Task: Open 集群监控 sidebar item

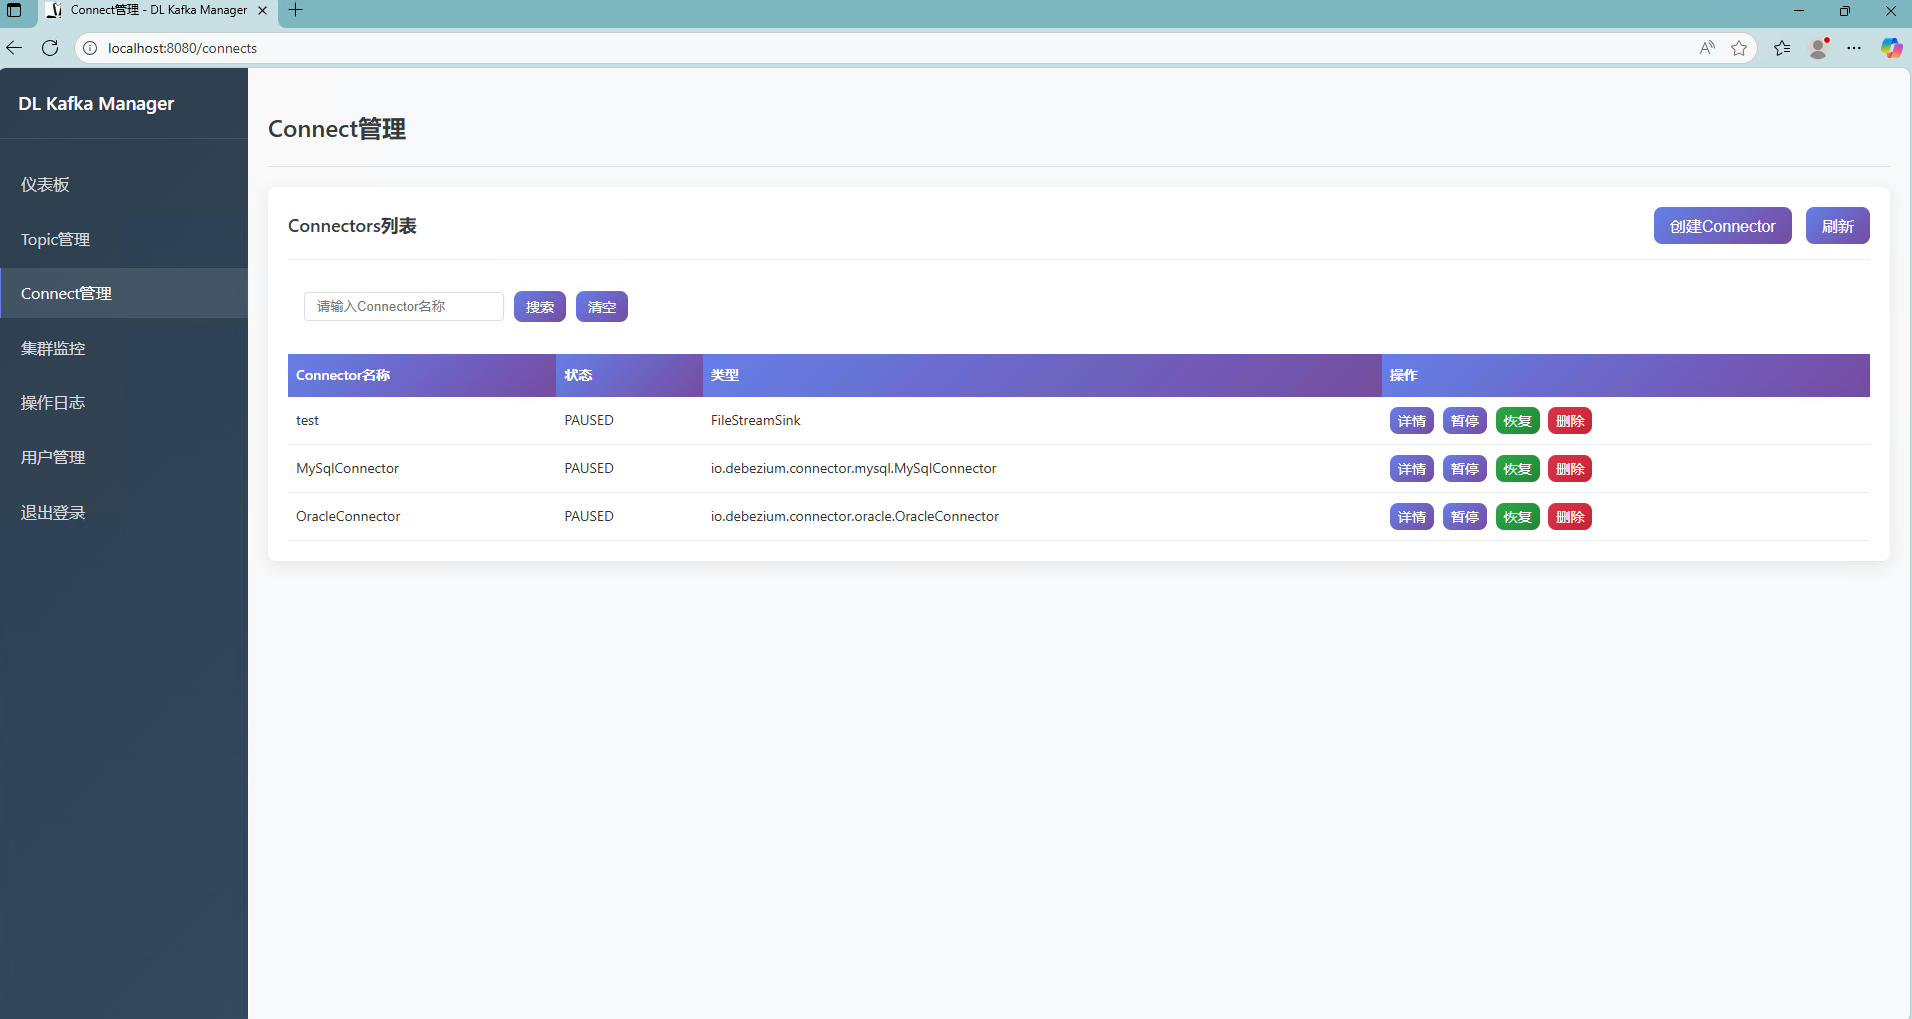Action: (124, 348)
